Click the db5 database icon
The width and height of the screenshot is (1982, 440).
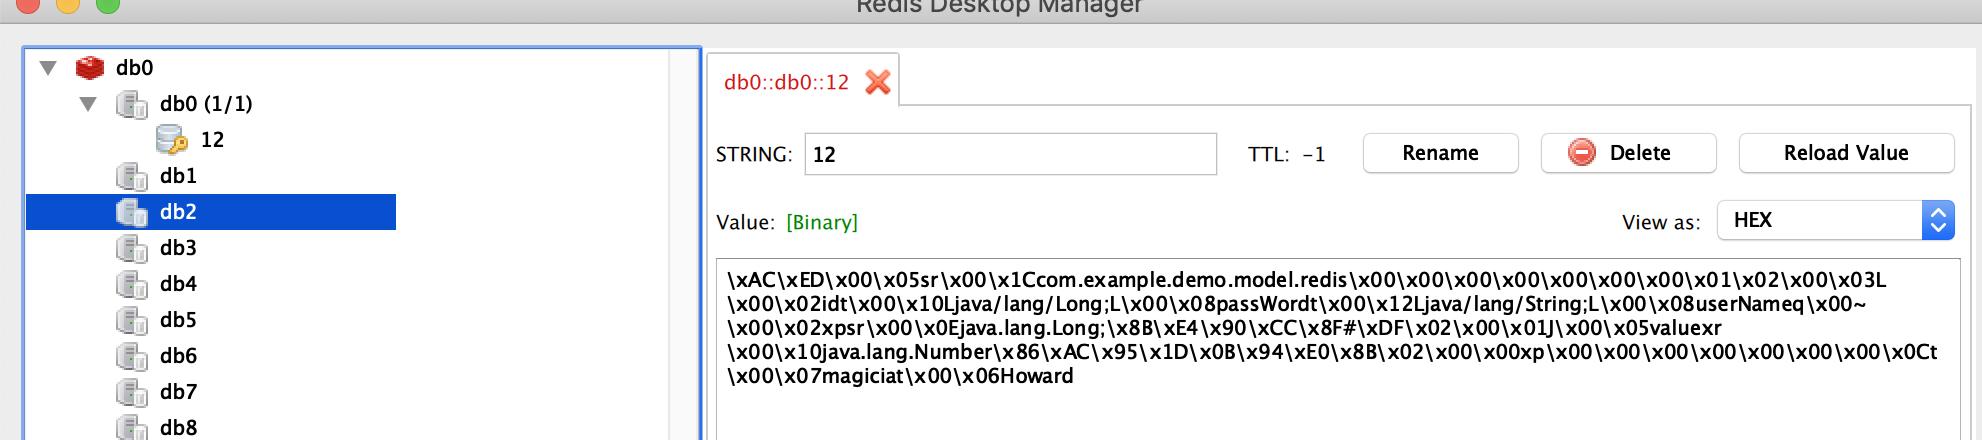[x=132, y=320]
